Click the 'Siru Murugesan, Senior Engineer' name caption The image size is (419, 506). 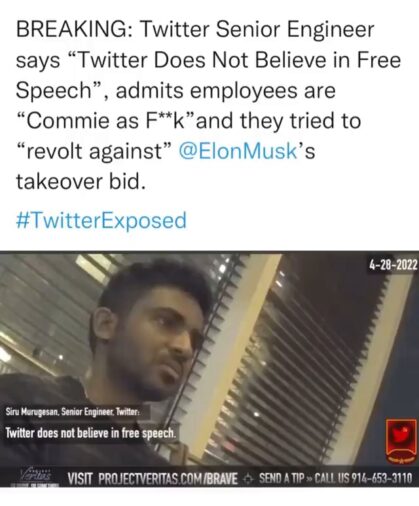click(73, 412)
